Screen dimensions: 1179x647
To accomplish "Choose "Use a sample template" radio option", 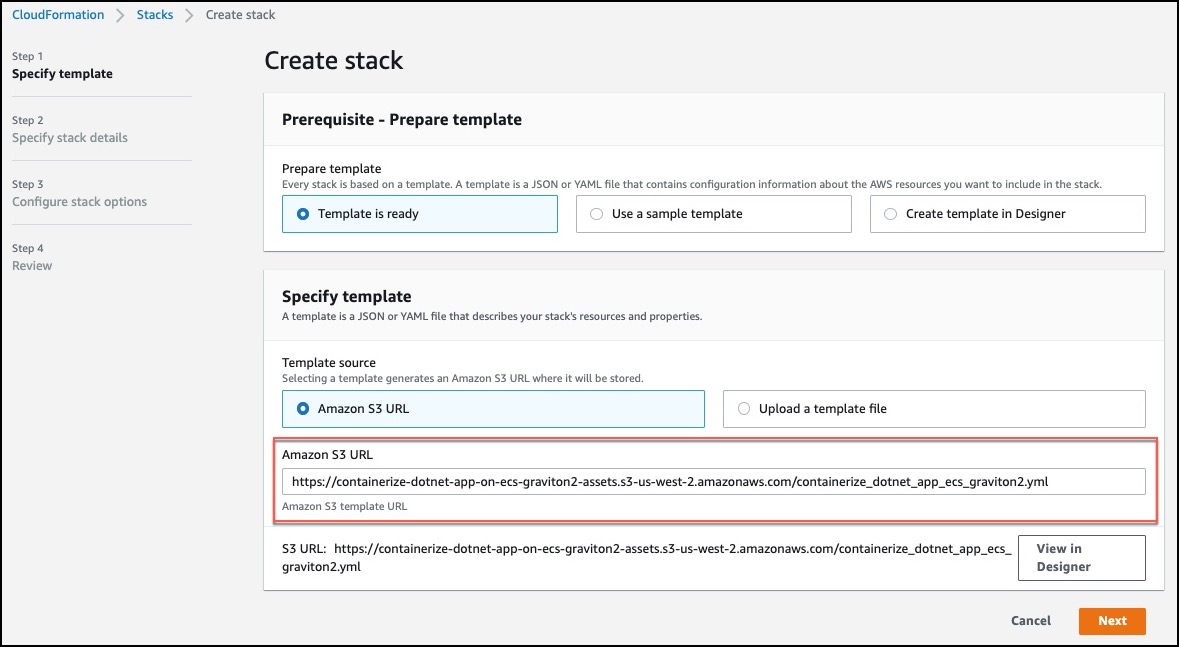I will click(714, 214).
